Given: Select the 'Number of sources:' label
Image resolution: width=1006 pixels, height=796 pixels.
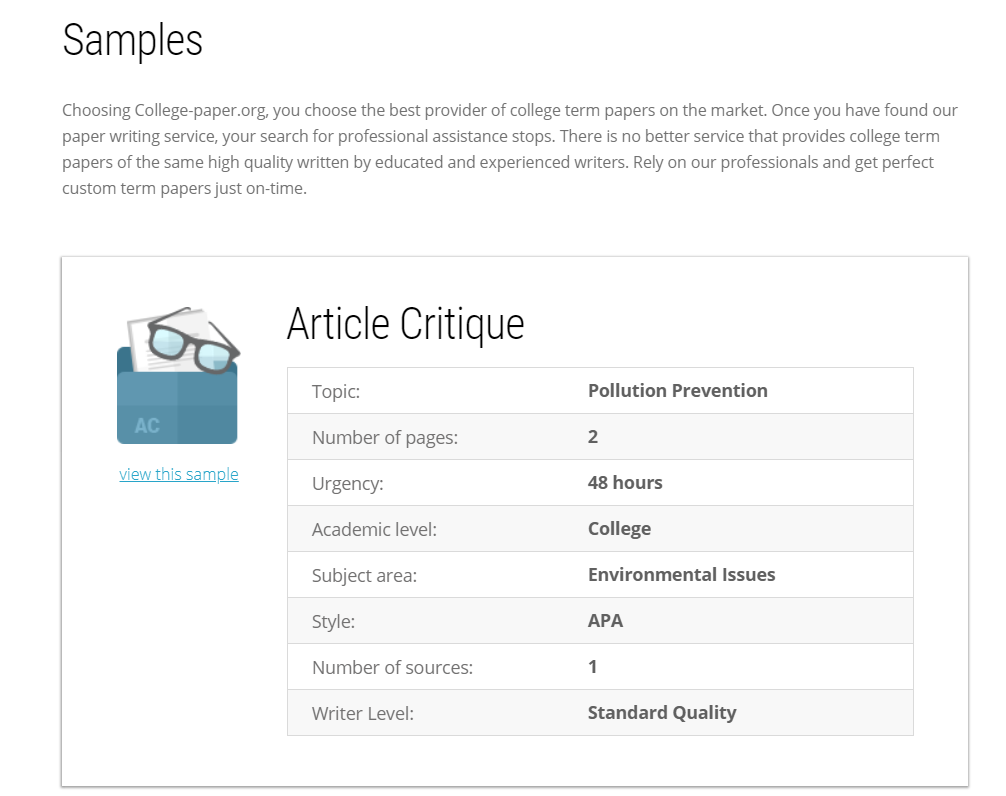Looking at the screenshot, I should tap(392, 667).
